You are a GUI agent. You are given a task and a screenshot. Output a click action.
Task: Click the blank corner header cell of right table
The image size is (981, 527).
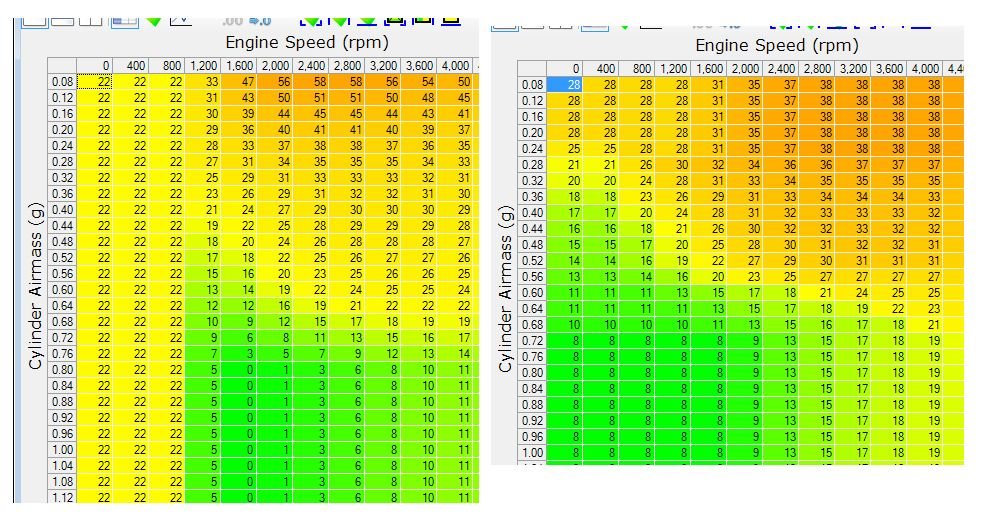532,68
